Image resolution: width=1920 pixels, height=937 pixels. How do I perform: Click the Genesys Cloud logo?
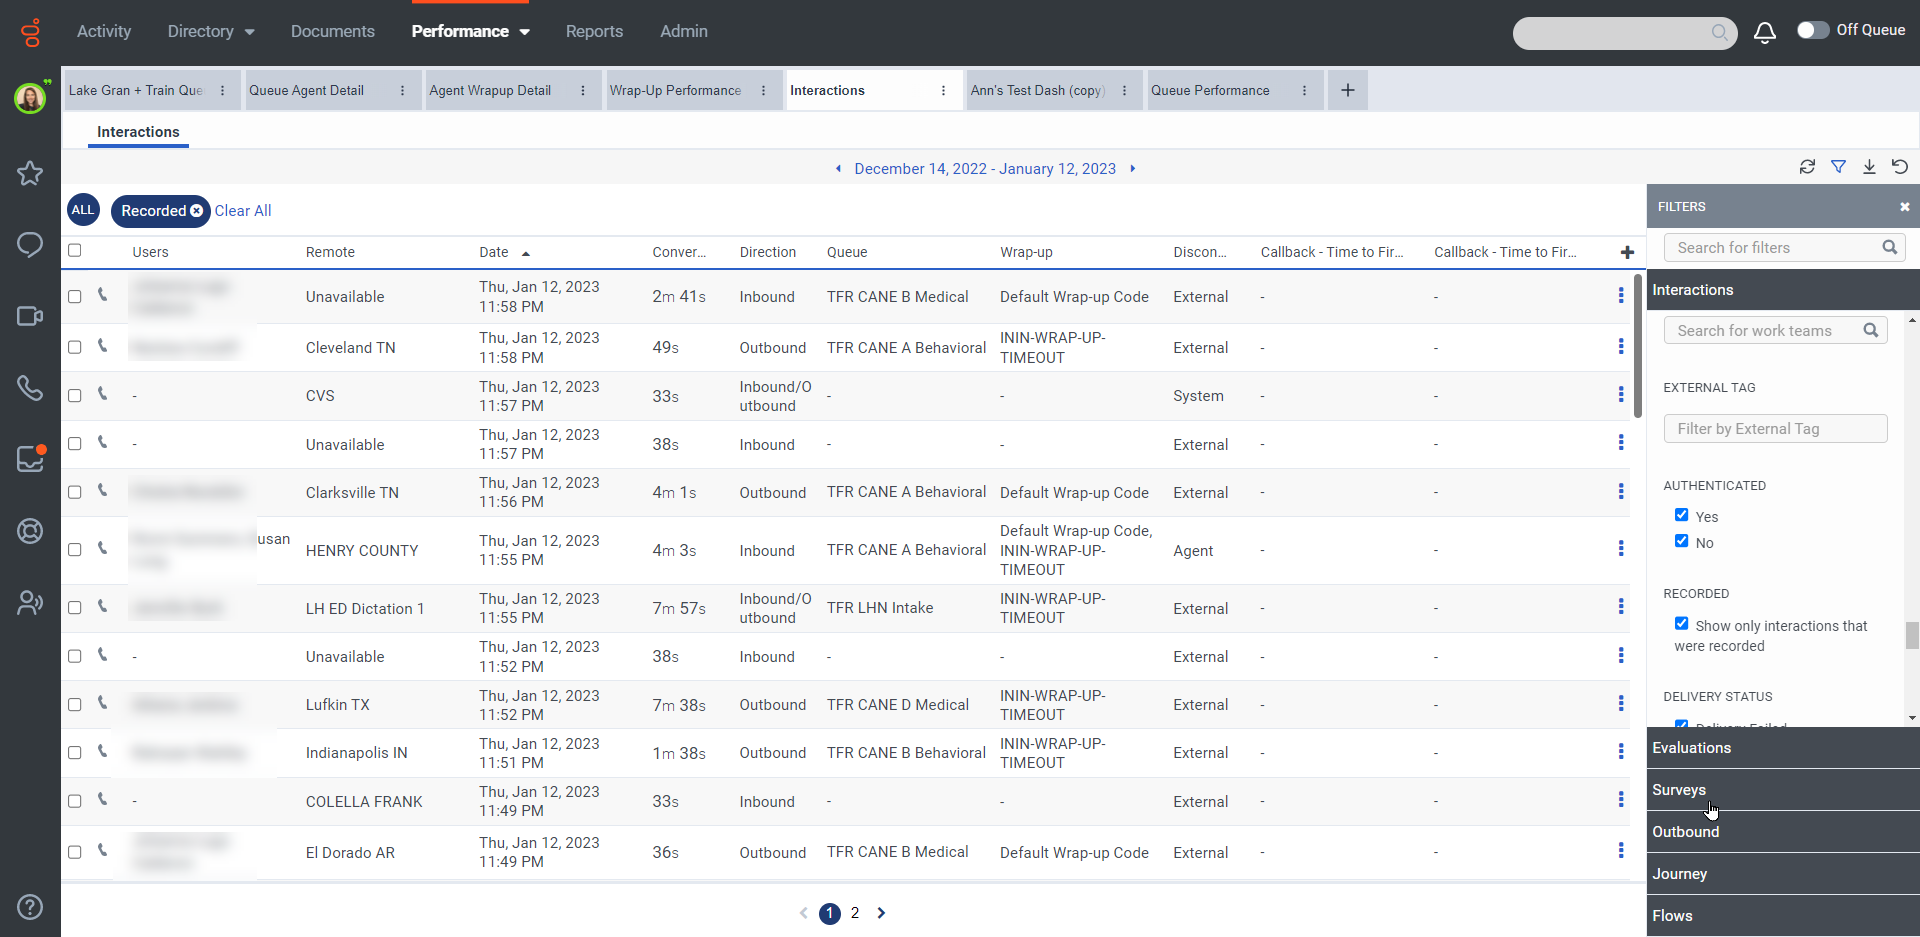31,32
